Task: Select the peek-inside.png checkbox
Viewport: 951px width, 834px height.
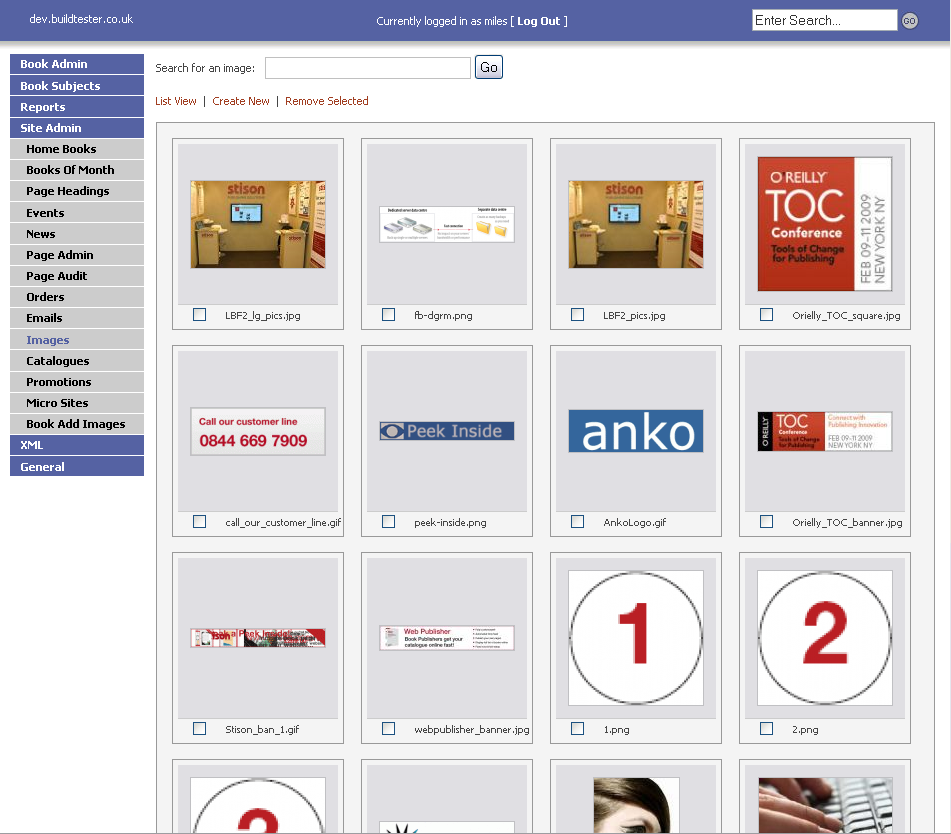Action: (x=388, y=521)
